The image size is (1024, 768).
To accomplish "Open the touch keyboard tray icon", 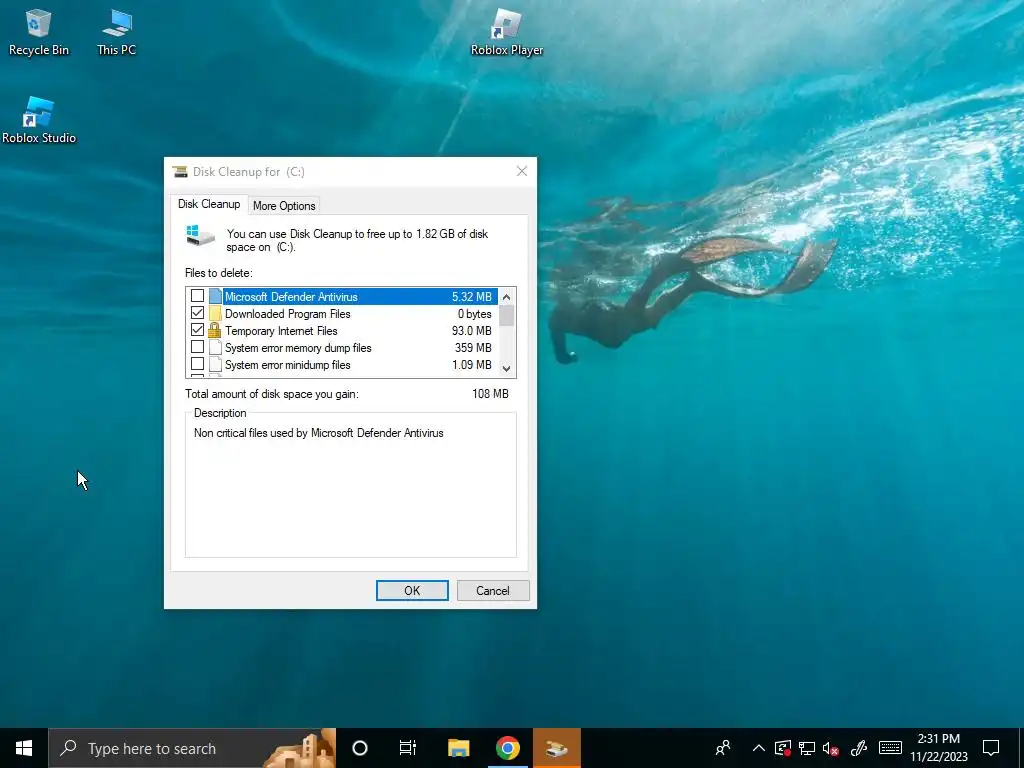I will click(890, 748).
